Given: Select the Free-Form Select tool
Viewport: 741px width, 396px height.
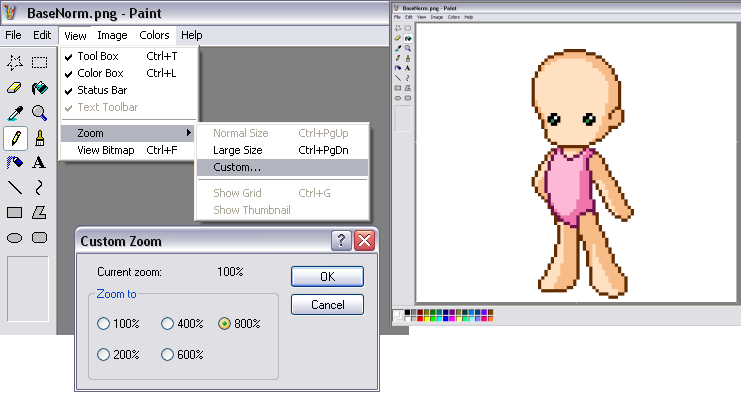Looking at the screenshot, I should 15,62.
